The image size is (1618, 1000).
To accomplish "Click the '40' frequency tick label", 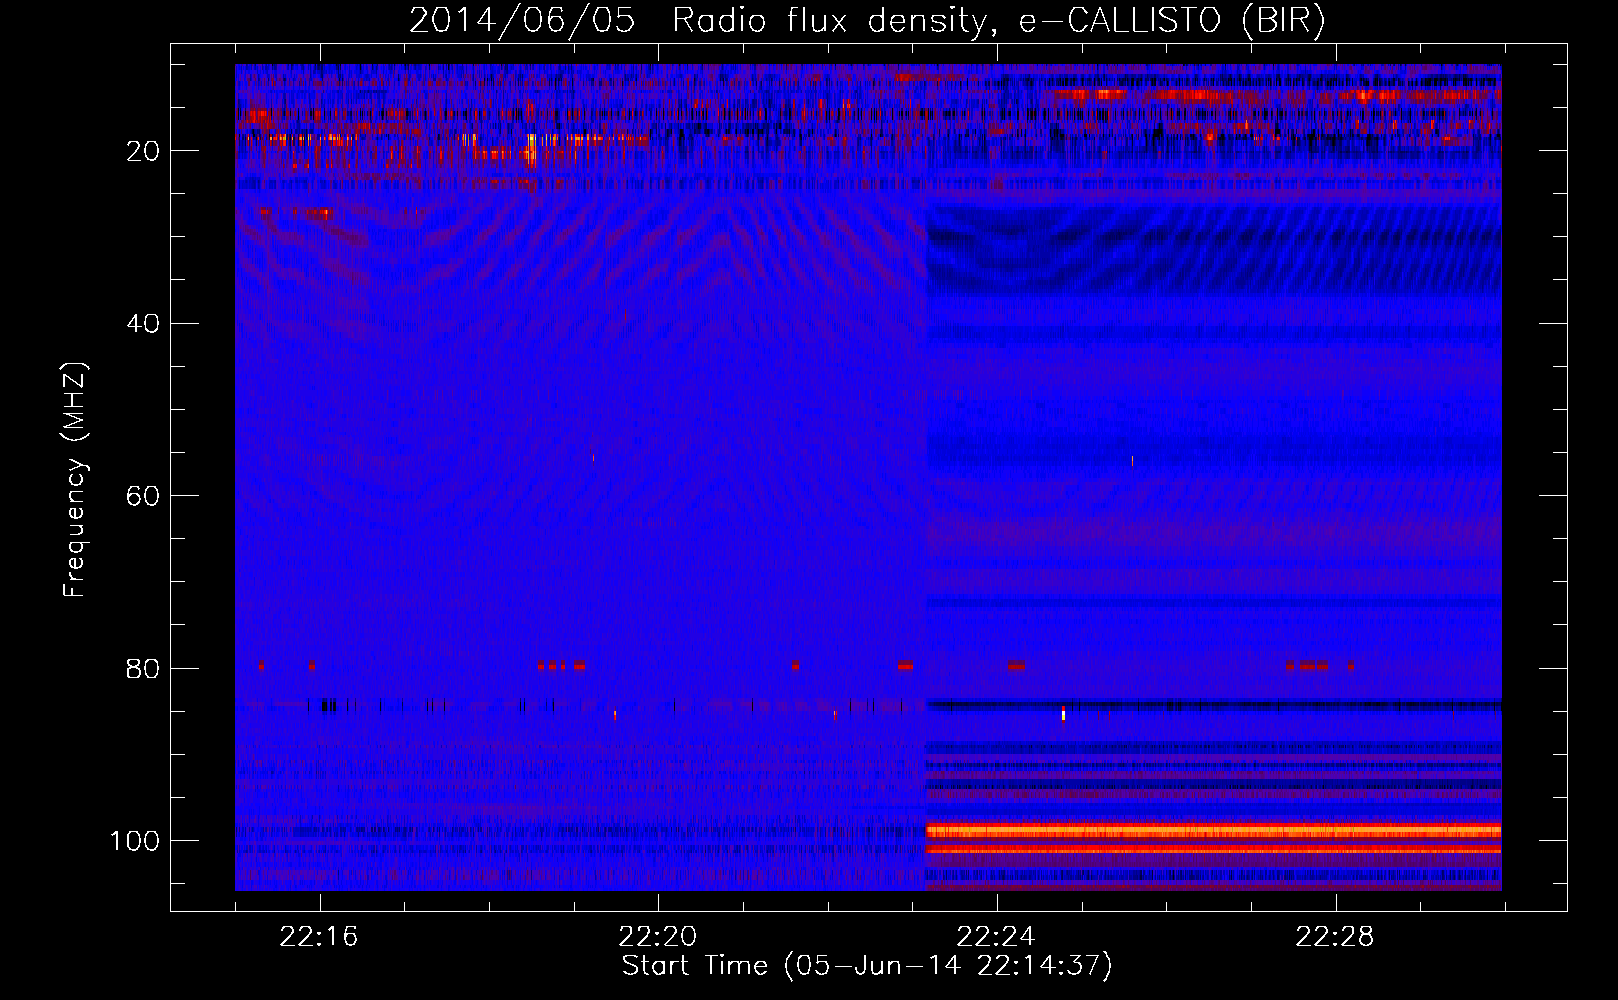I will (144, 324).
